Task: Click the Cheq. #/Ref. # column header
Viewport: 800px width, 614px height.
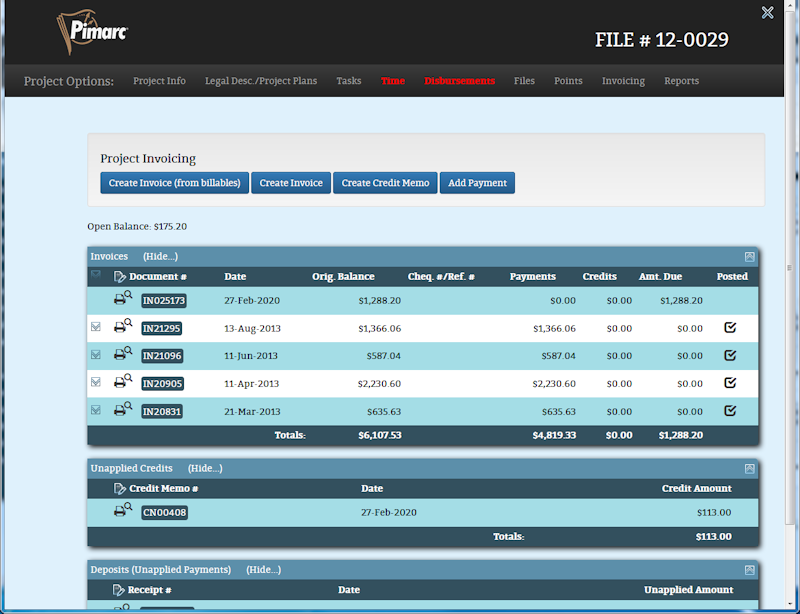Action: [x=441, y=277]
